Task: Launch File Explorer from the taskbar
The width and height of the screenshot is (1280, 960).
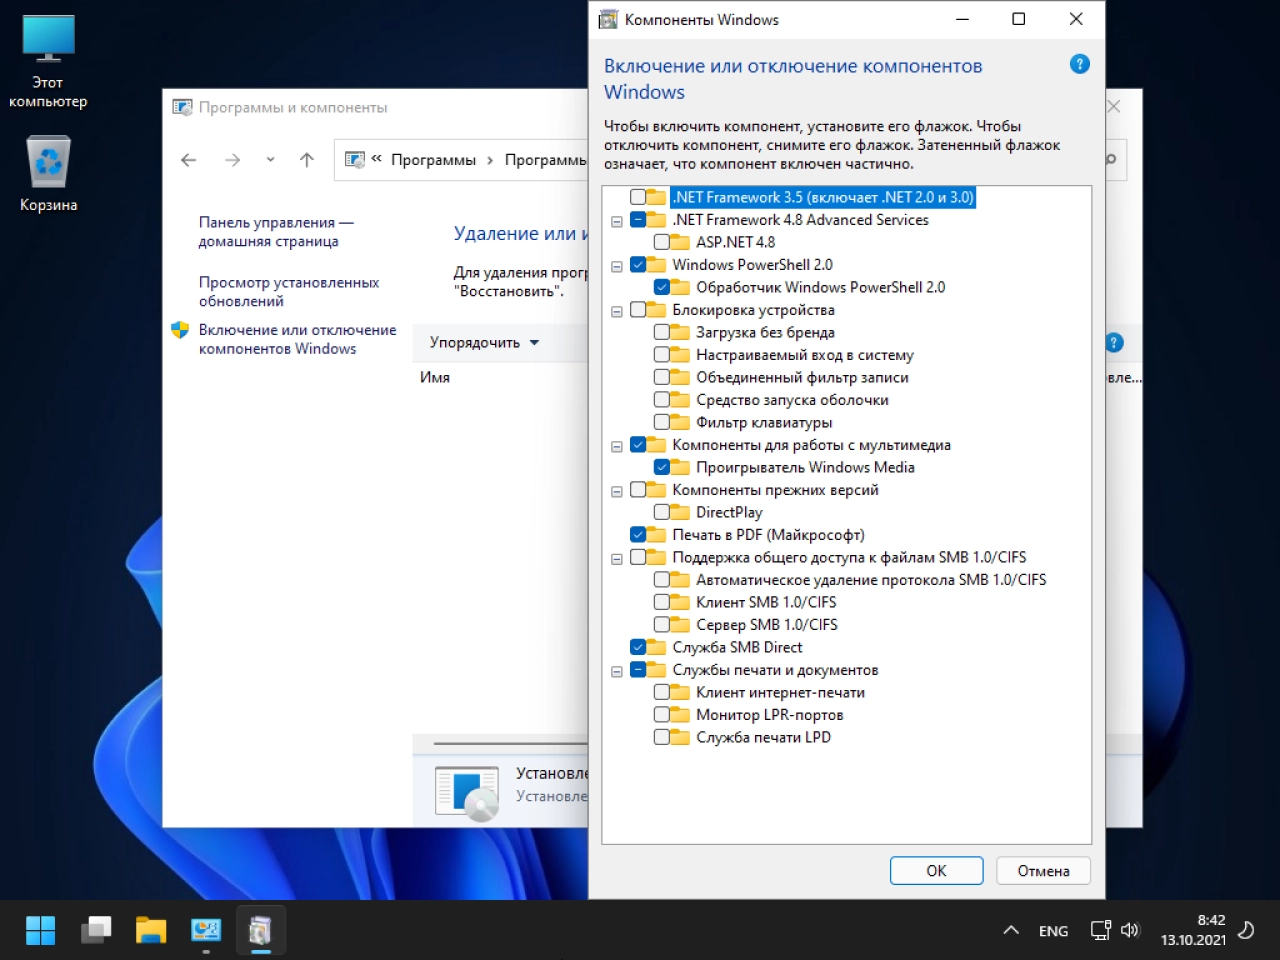Action: coord(151,930)
